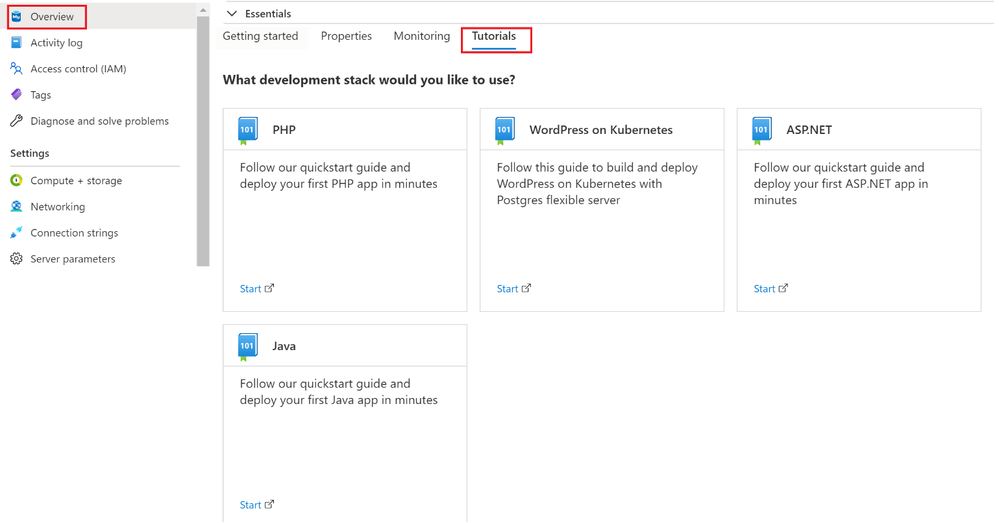Open Activity log in the sidebar

pos(56,43)
